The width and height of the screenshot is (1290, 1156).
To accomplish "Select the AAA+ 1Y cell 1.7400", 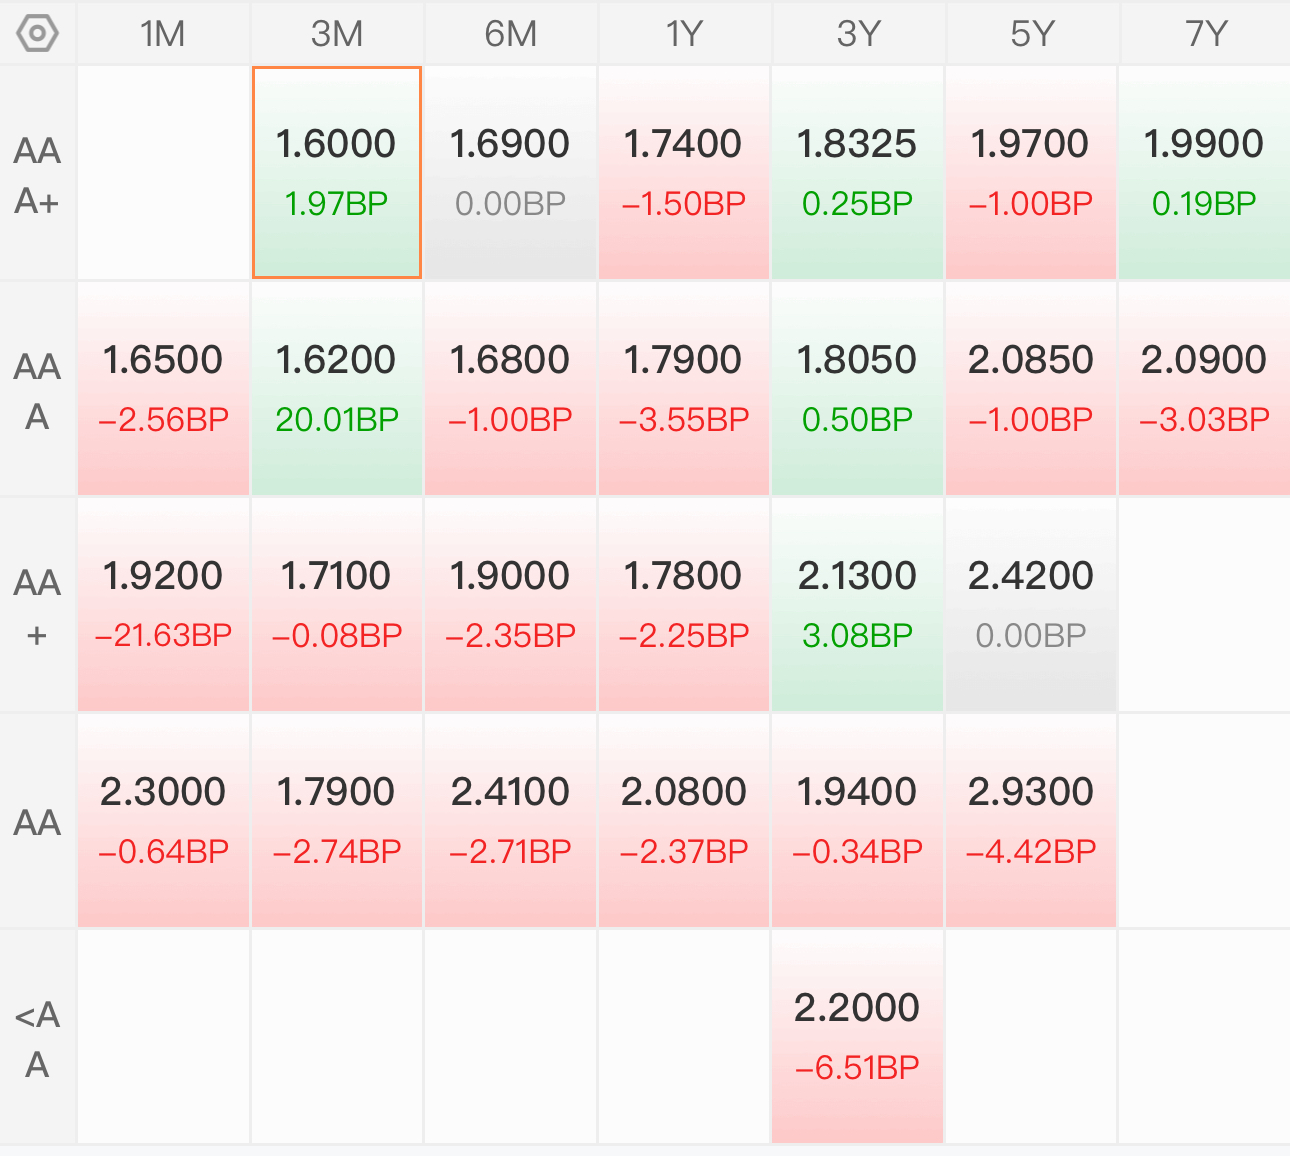I will [x=684, y=173].
